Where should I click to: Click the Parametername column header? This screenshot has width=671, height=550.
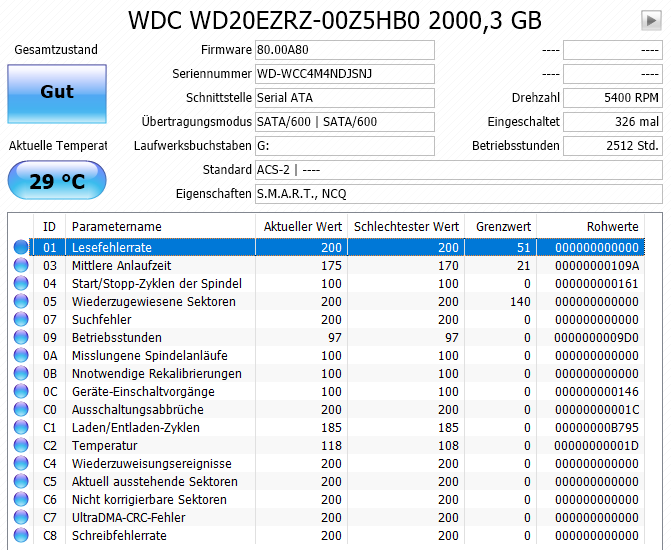[x=160, y=226]
